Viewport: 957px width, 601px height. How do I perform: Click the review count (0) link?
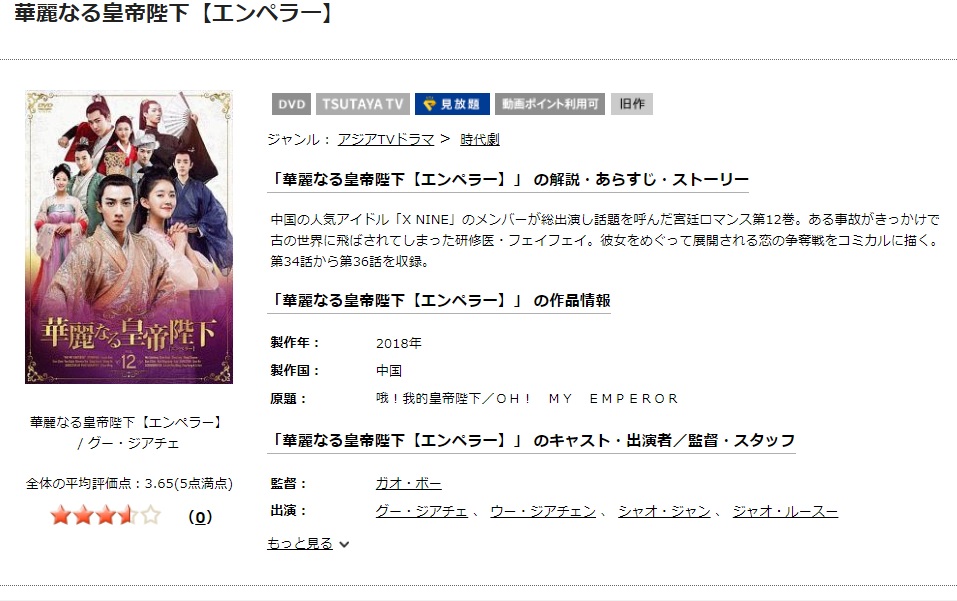pyautogui.click(x=200, y=517)
